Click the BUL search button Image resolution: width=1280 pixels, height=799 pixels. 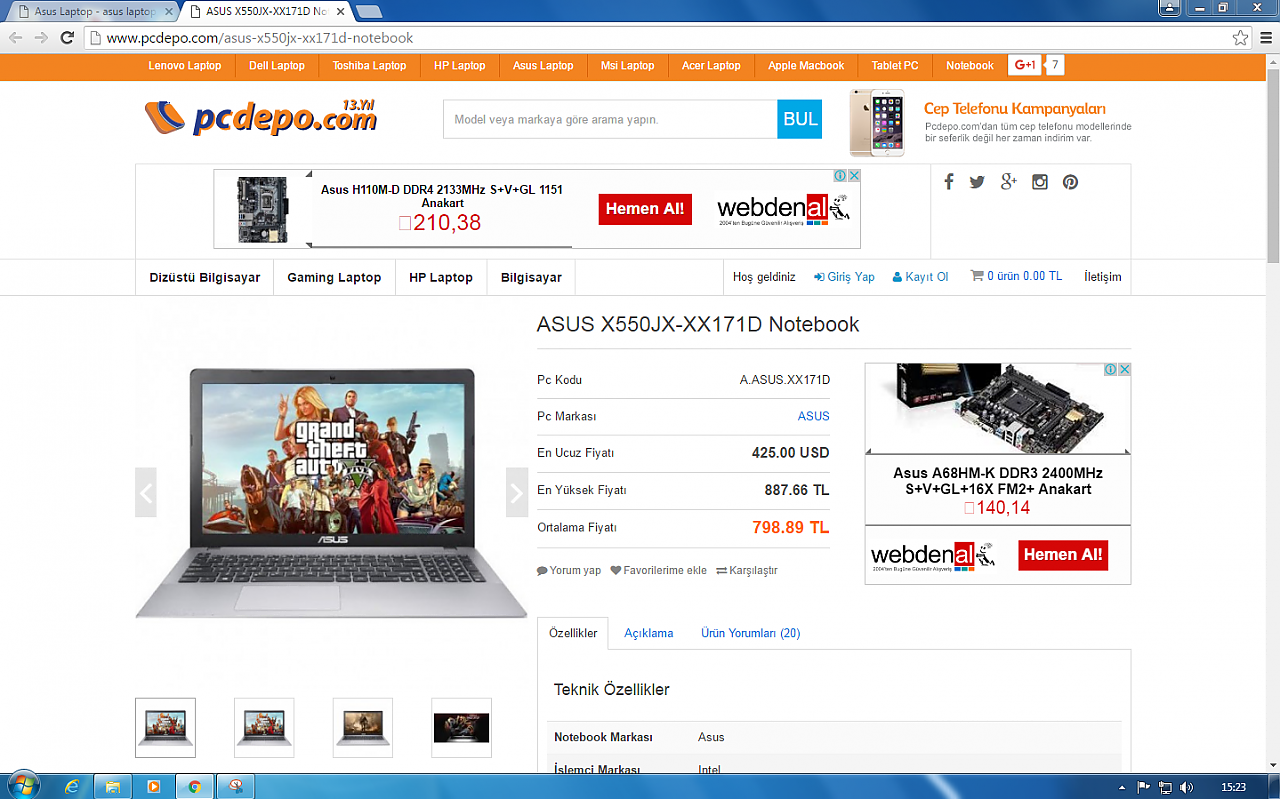point(800,119)
